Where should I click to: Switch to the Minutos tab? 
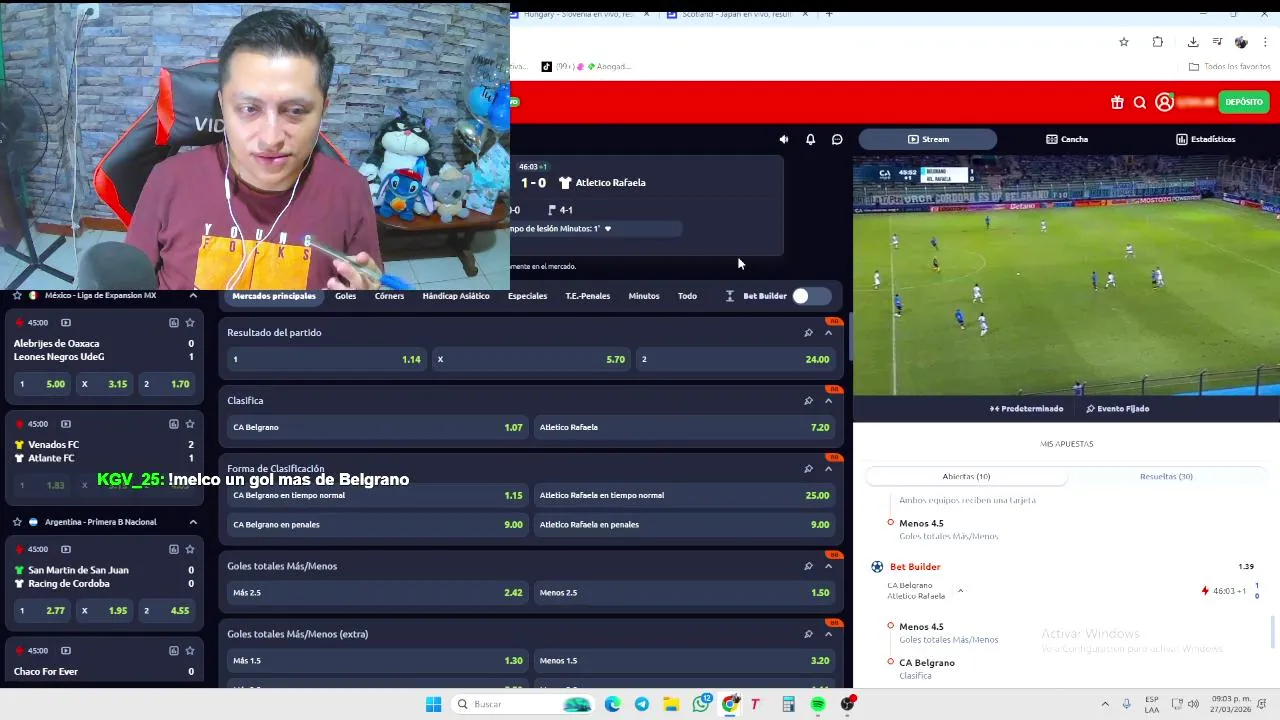(644, 296)
